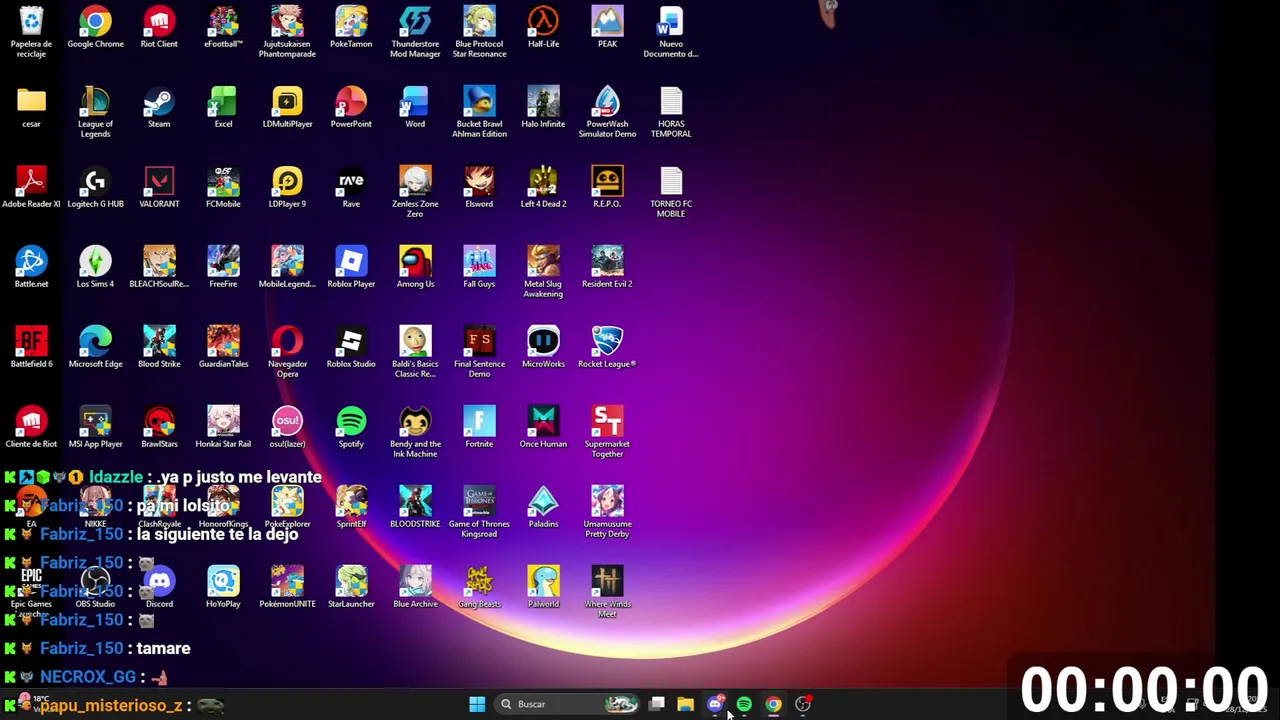Switch to Chrome in the taskbar
1280x720 pixels.
coord(773,704)
